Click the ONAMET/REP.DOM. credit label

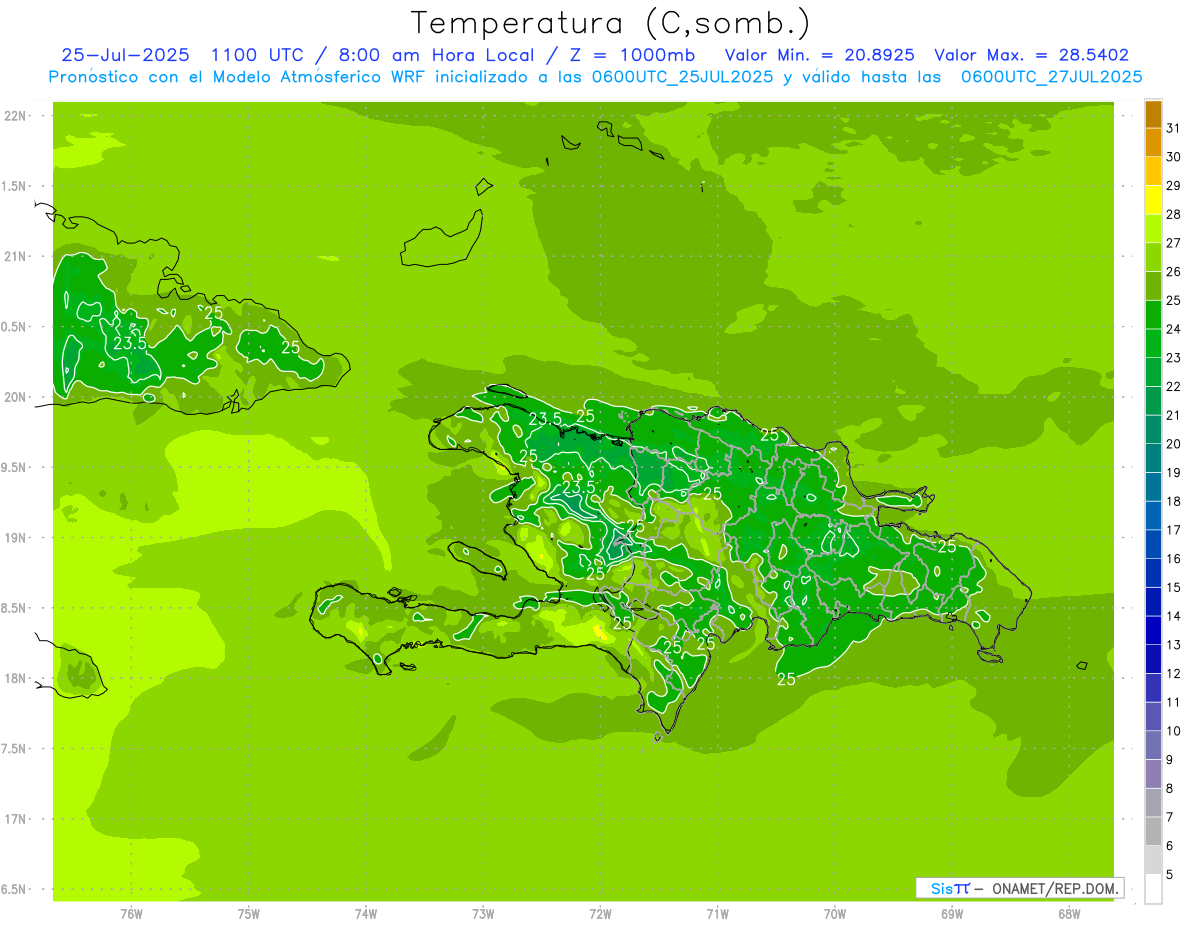(1055, 888)
